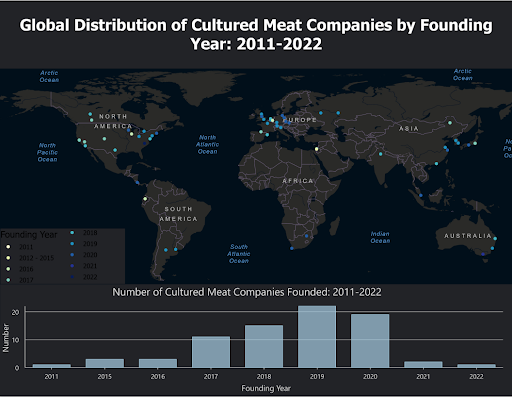Click the 2022 x-axis tick label
This screenshot has width=512, height=397.
click(x=476, y=377)
